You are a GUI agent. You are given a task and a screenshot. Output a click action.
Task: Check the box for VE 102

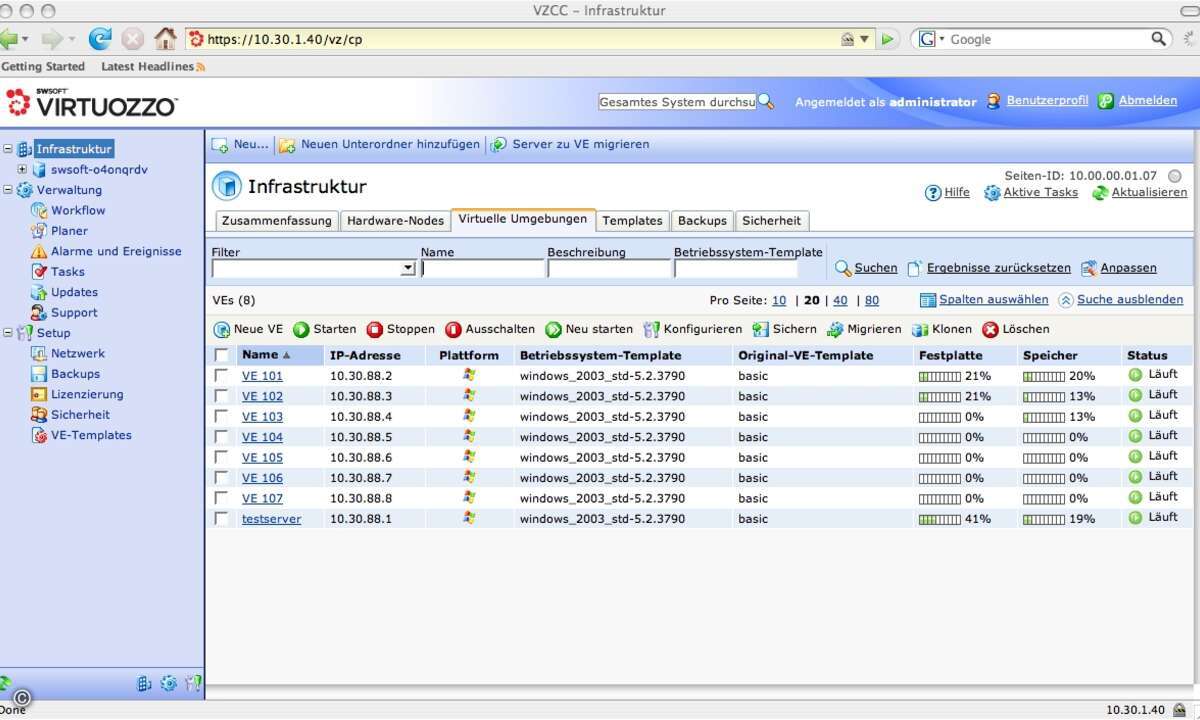pos(222,396)
